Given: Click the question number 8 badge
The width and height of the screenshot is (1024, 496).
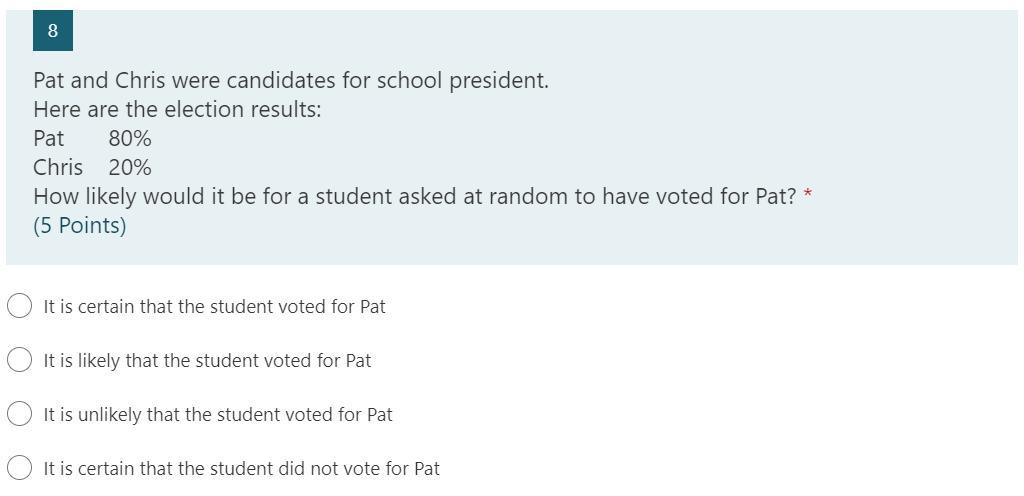Looking at the screenshot, I should 53,31.
